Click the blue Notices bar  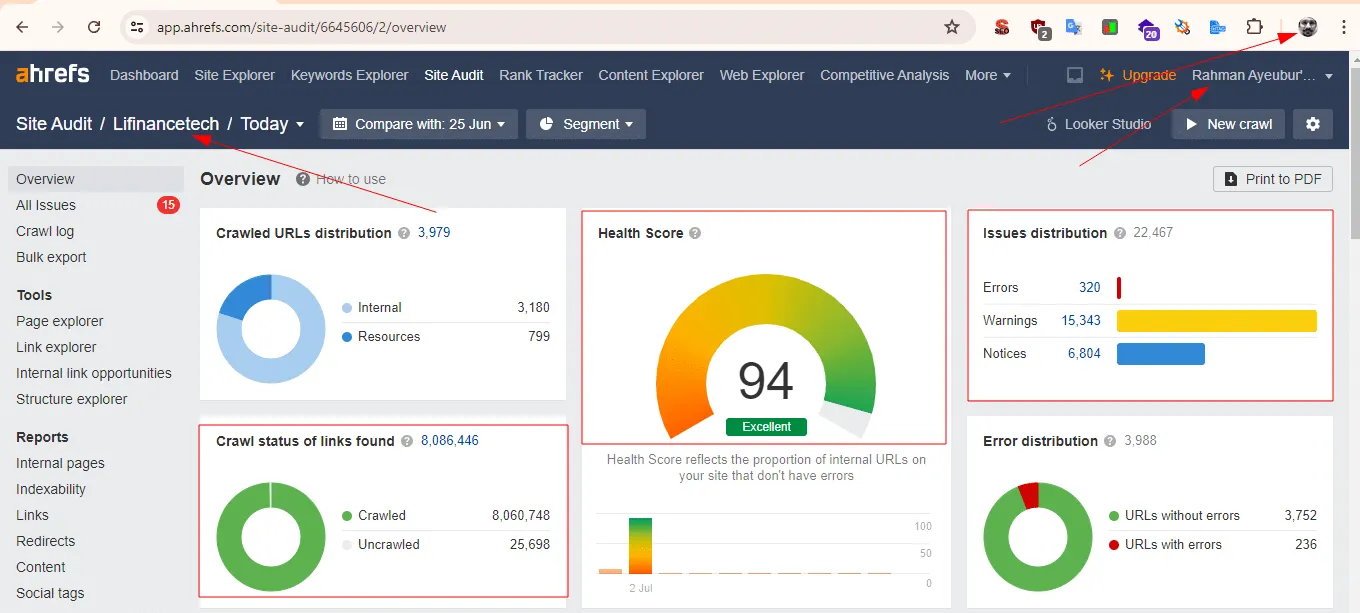point(1160,354)
